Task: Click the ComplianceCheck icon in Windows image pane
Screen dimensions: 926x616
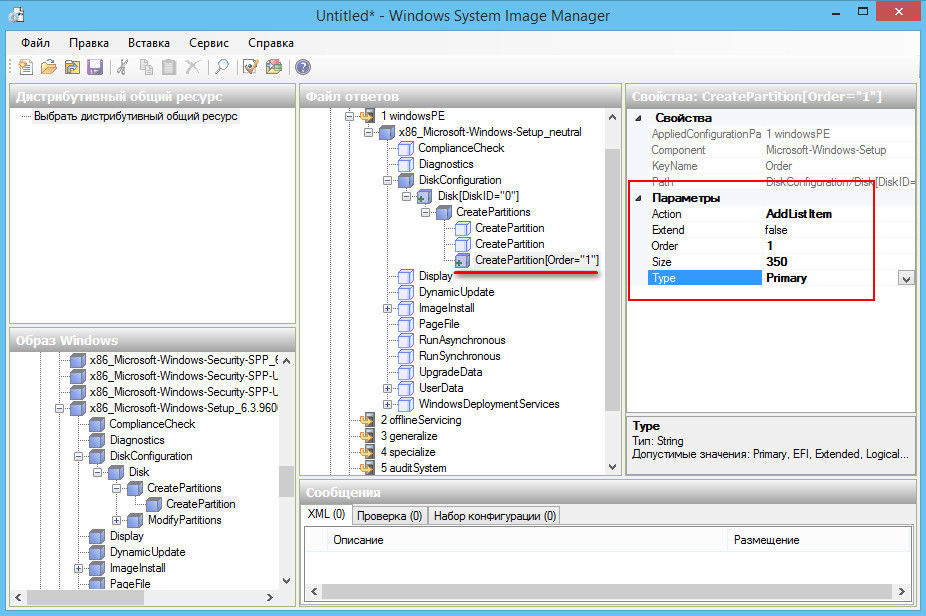Action: click(97, 424)
